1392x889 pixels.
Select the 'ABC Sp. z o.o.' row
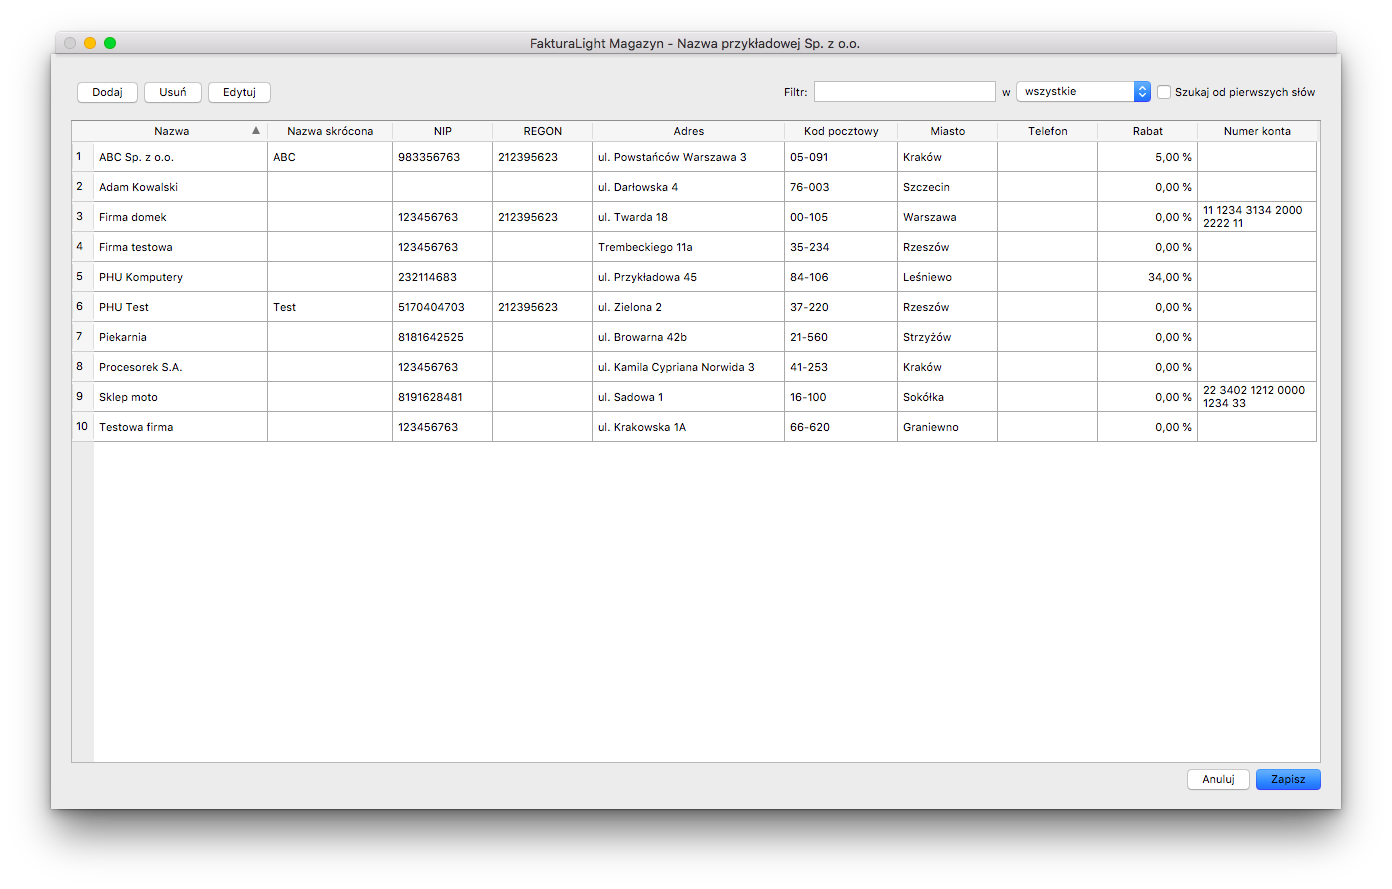(694, 157)
